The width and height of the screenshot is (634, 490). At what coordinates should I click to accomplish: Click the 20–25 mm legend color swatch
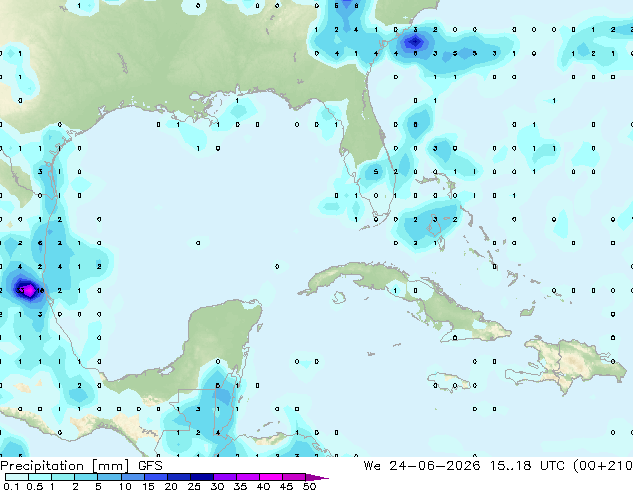tap(178, 477)
